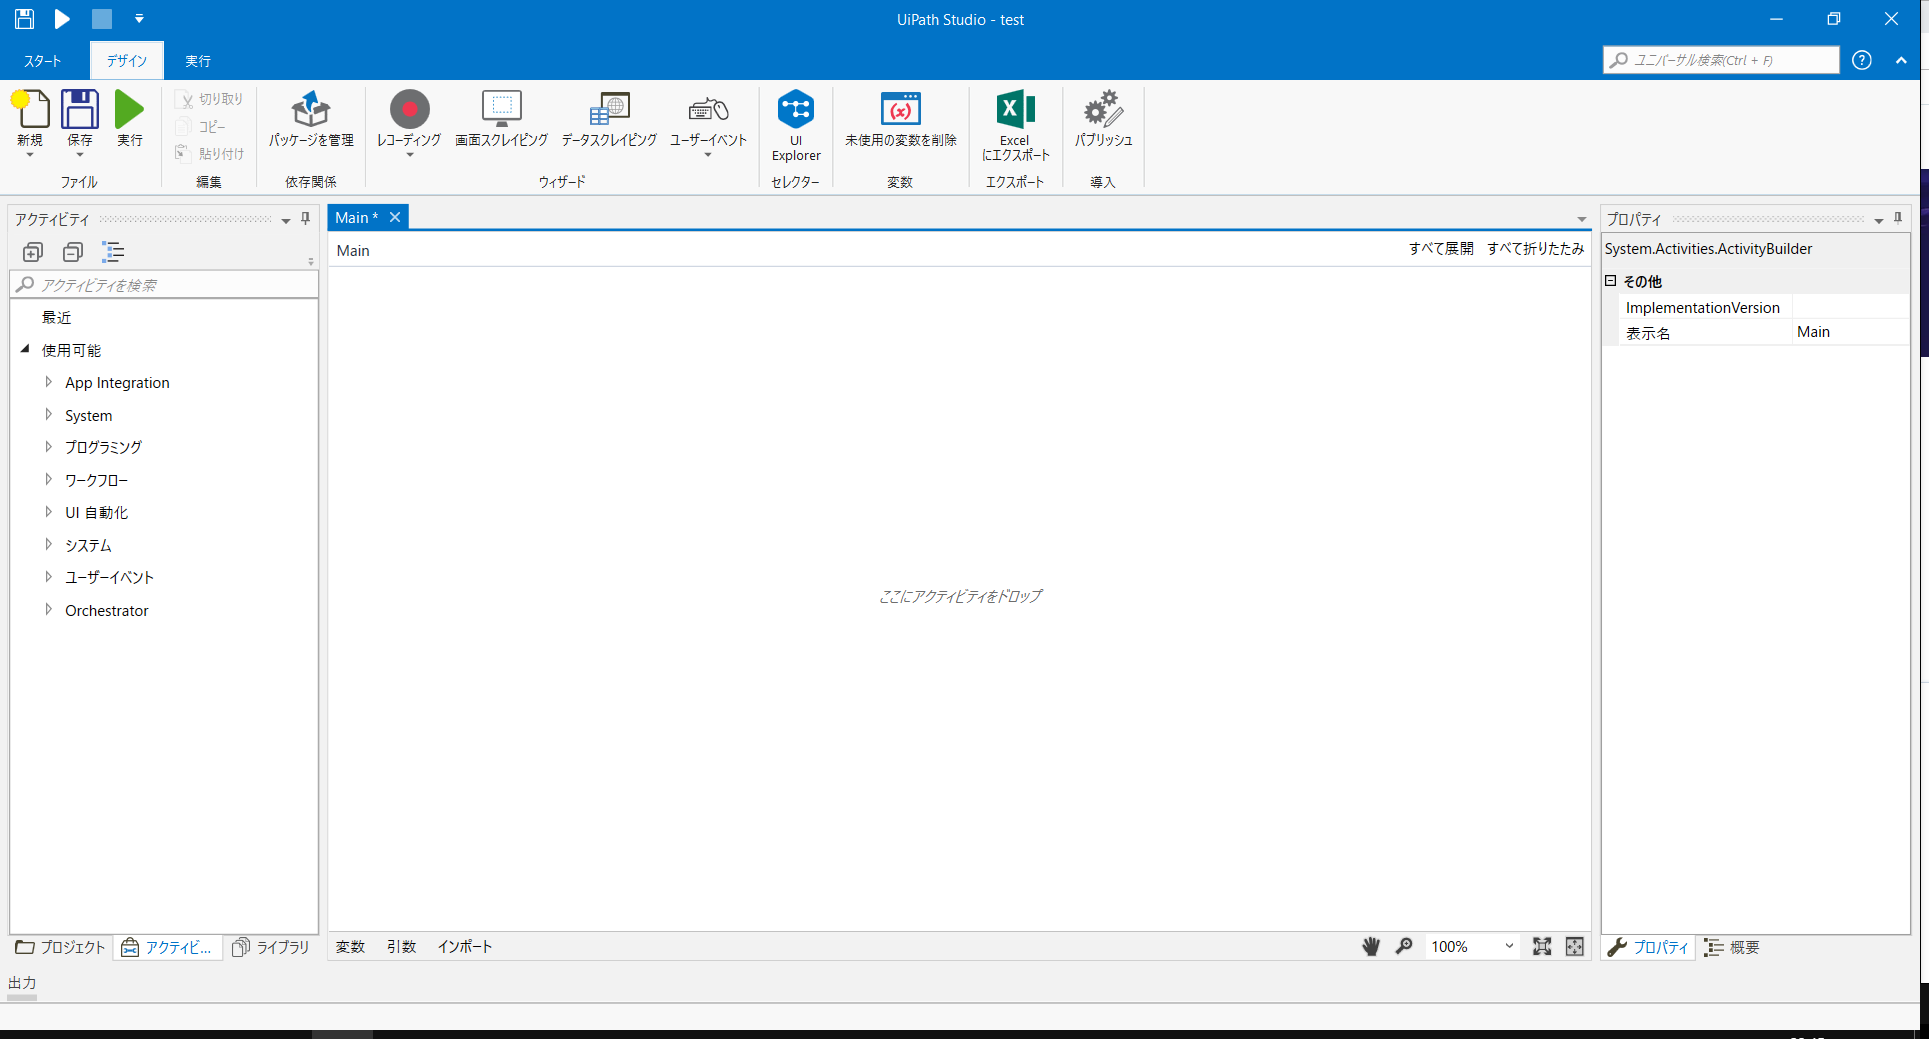
Task: Toggle pin on the Properties panel
Action: 1898,219
